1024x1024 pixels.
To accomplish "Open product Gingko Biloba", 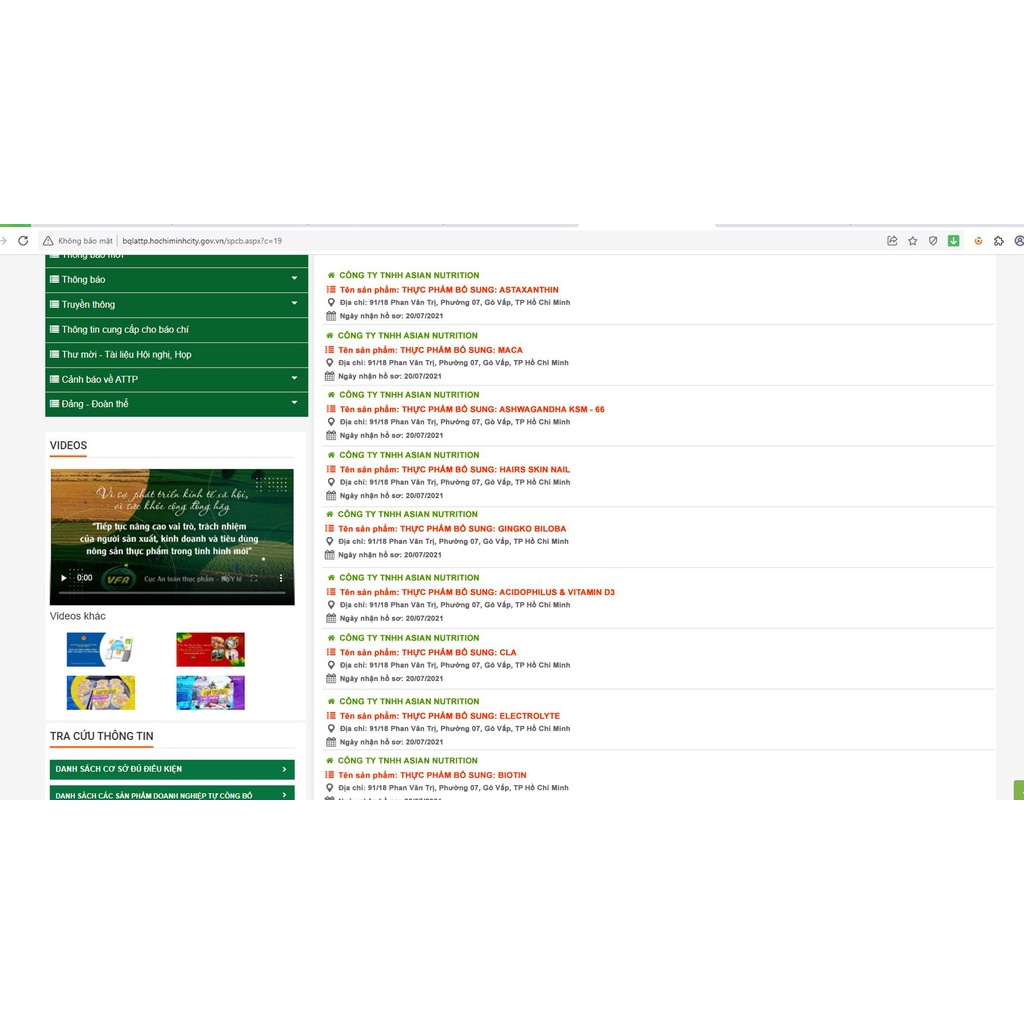I will pyautogui.click(x=452, y=529).
